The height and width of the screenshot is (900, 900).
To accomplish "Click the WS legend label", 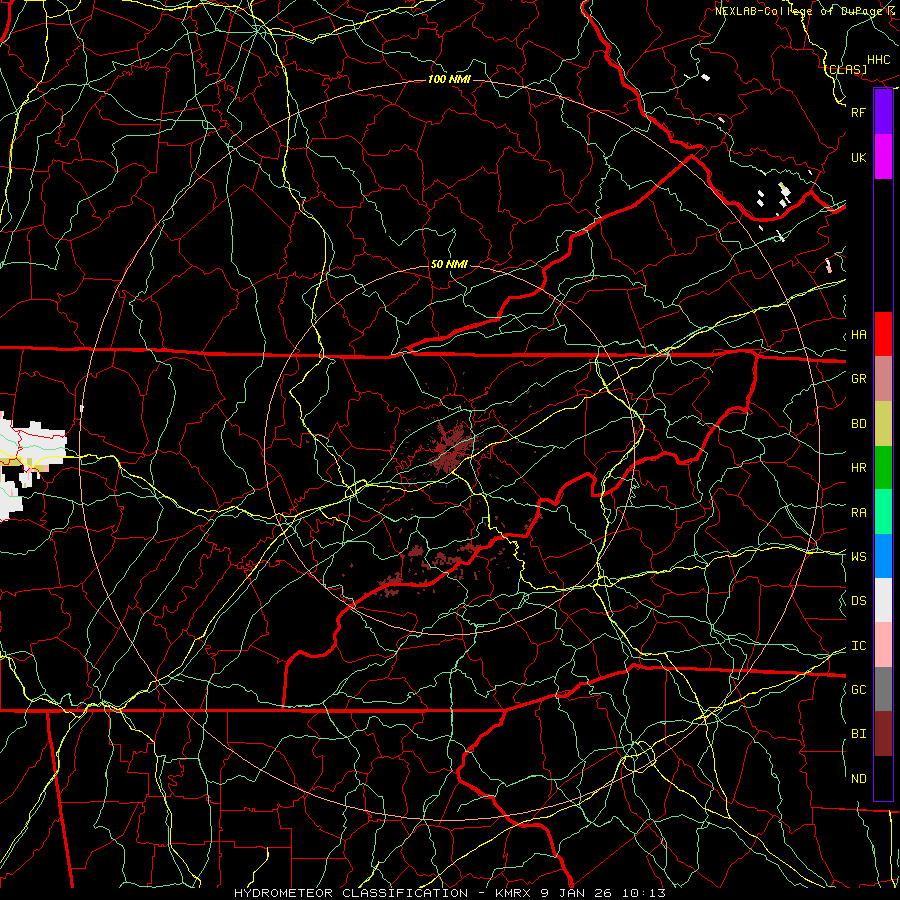I will pyautogui.click(x=859, y=557).
